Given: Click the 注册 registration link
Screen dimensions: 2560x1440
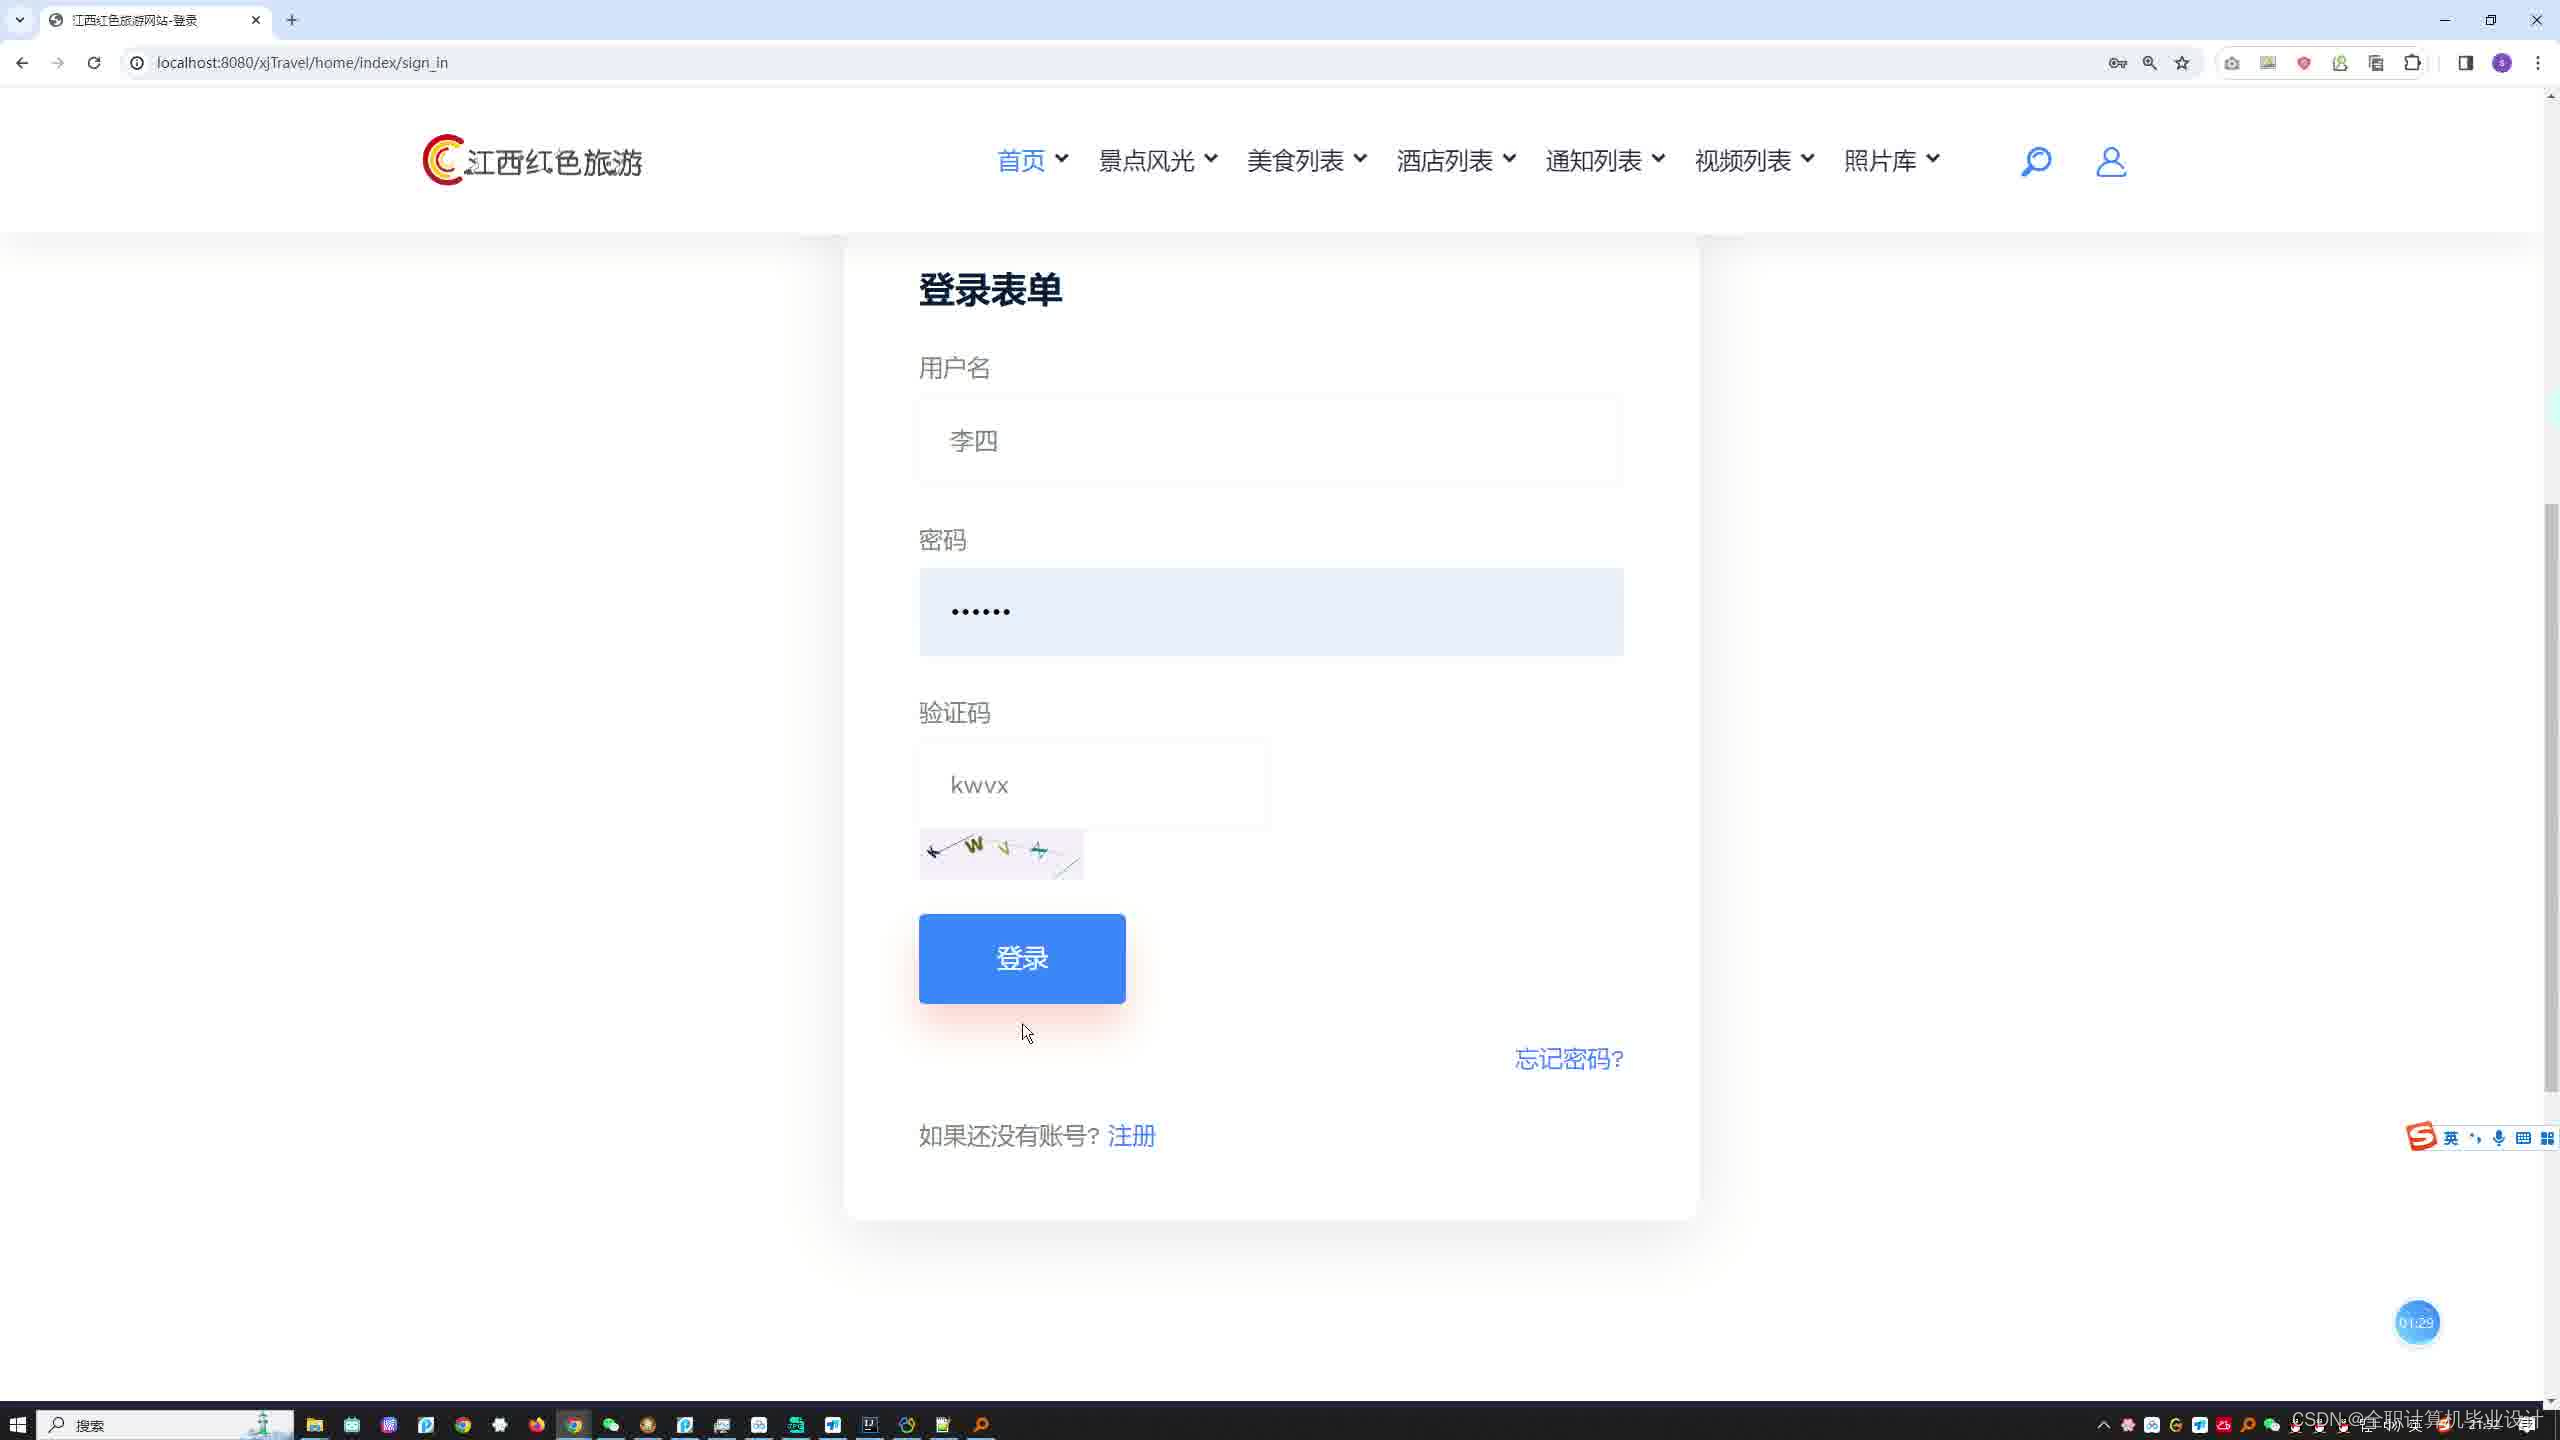Looking at the screenshot, I should tap(1131, 1136).
